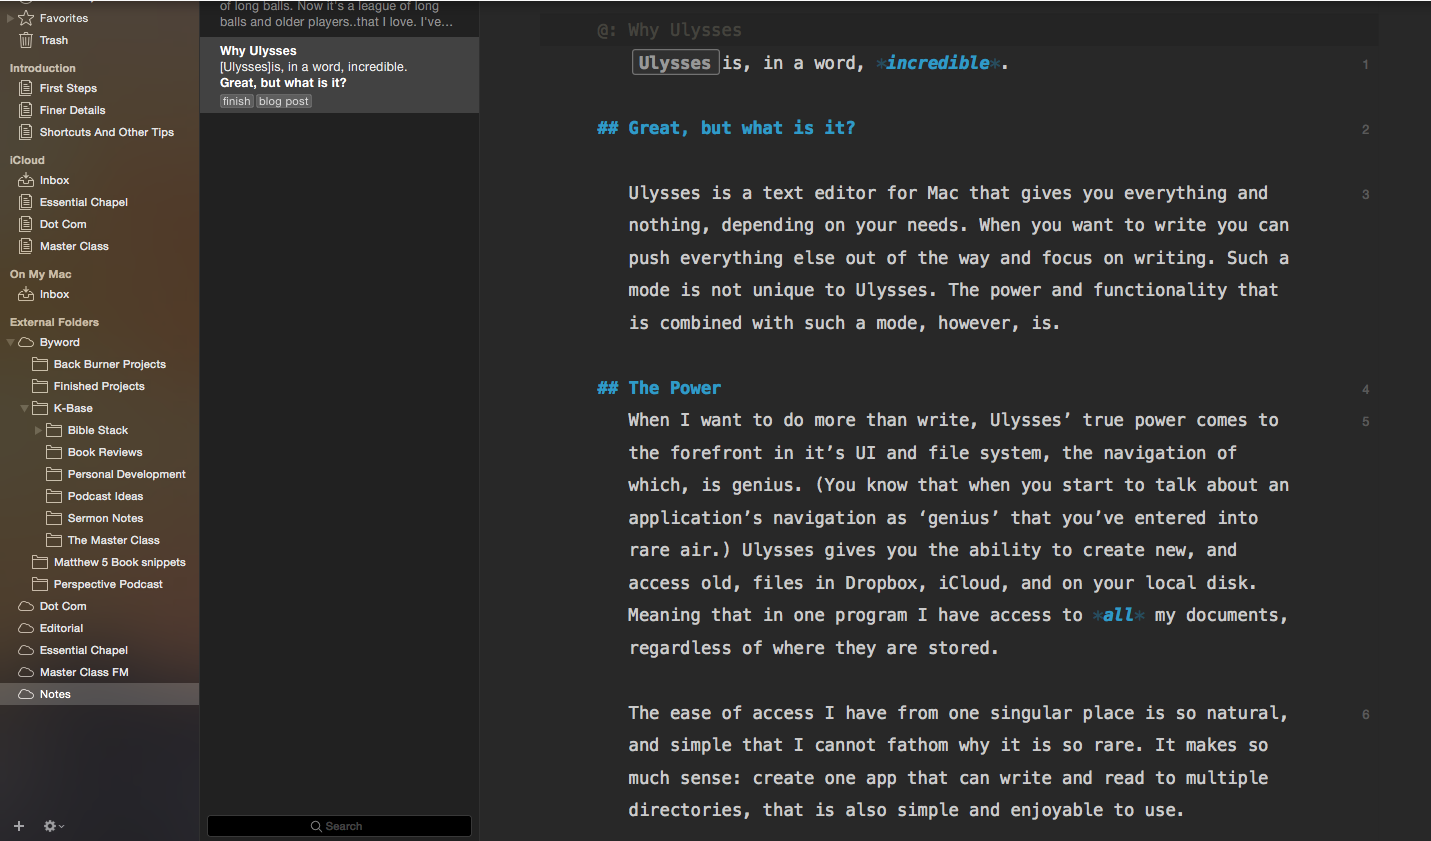Click the Favorites star icon
The height and width of the screenshot is (841, 1431).
[26, 18]
